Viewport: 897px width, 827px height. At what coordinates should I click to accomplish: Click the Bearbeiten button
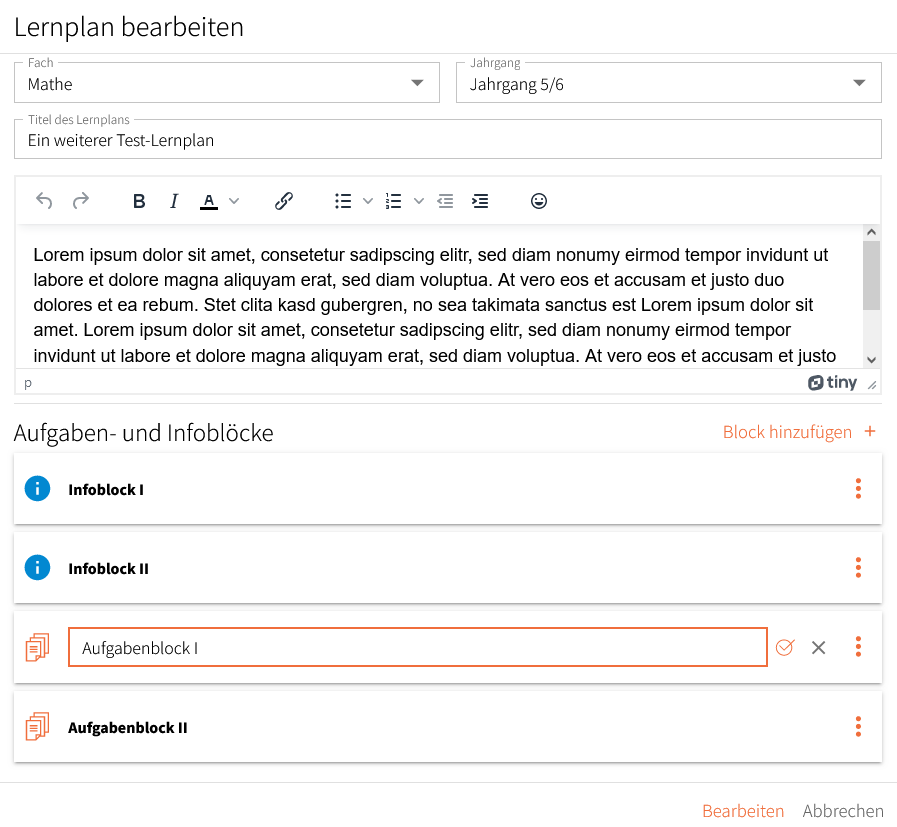[x=743, y=810]
